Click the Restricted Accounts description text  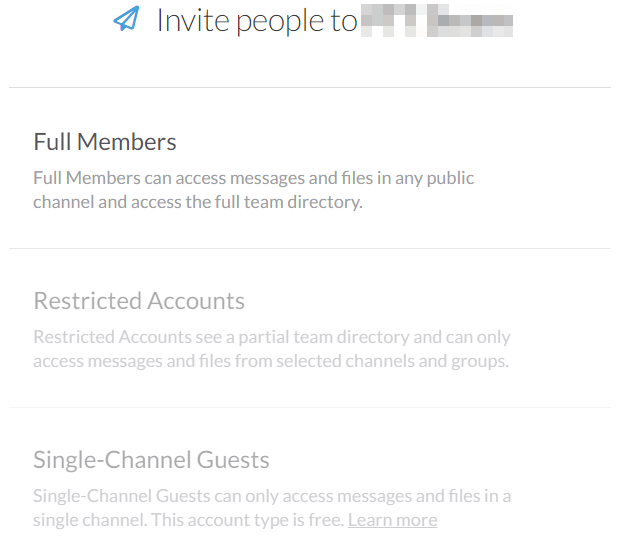point(271,349)
